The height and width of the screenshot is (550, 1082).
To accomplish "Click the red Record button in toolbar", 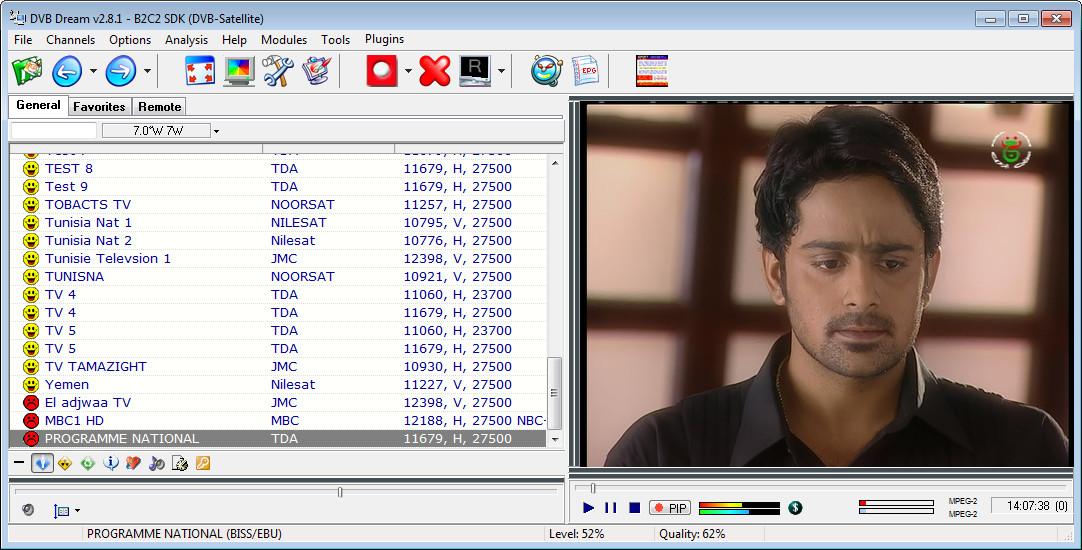I will tap(381, 71).
